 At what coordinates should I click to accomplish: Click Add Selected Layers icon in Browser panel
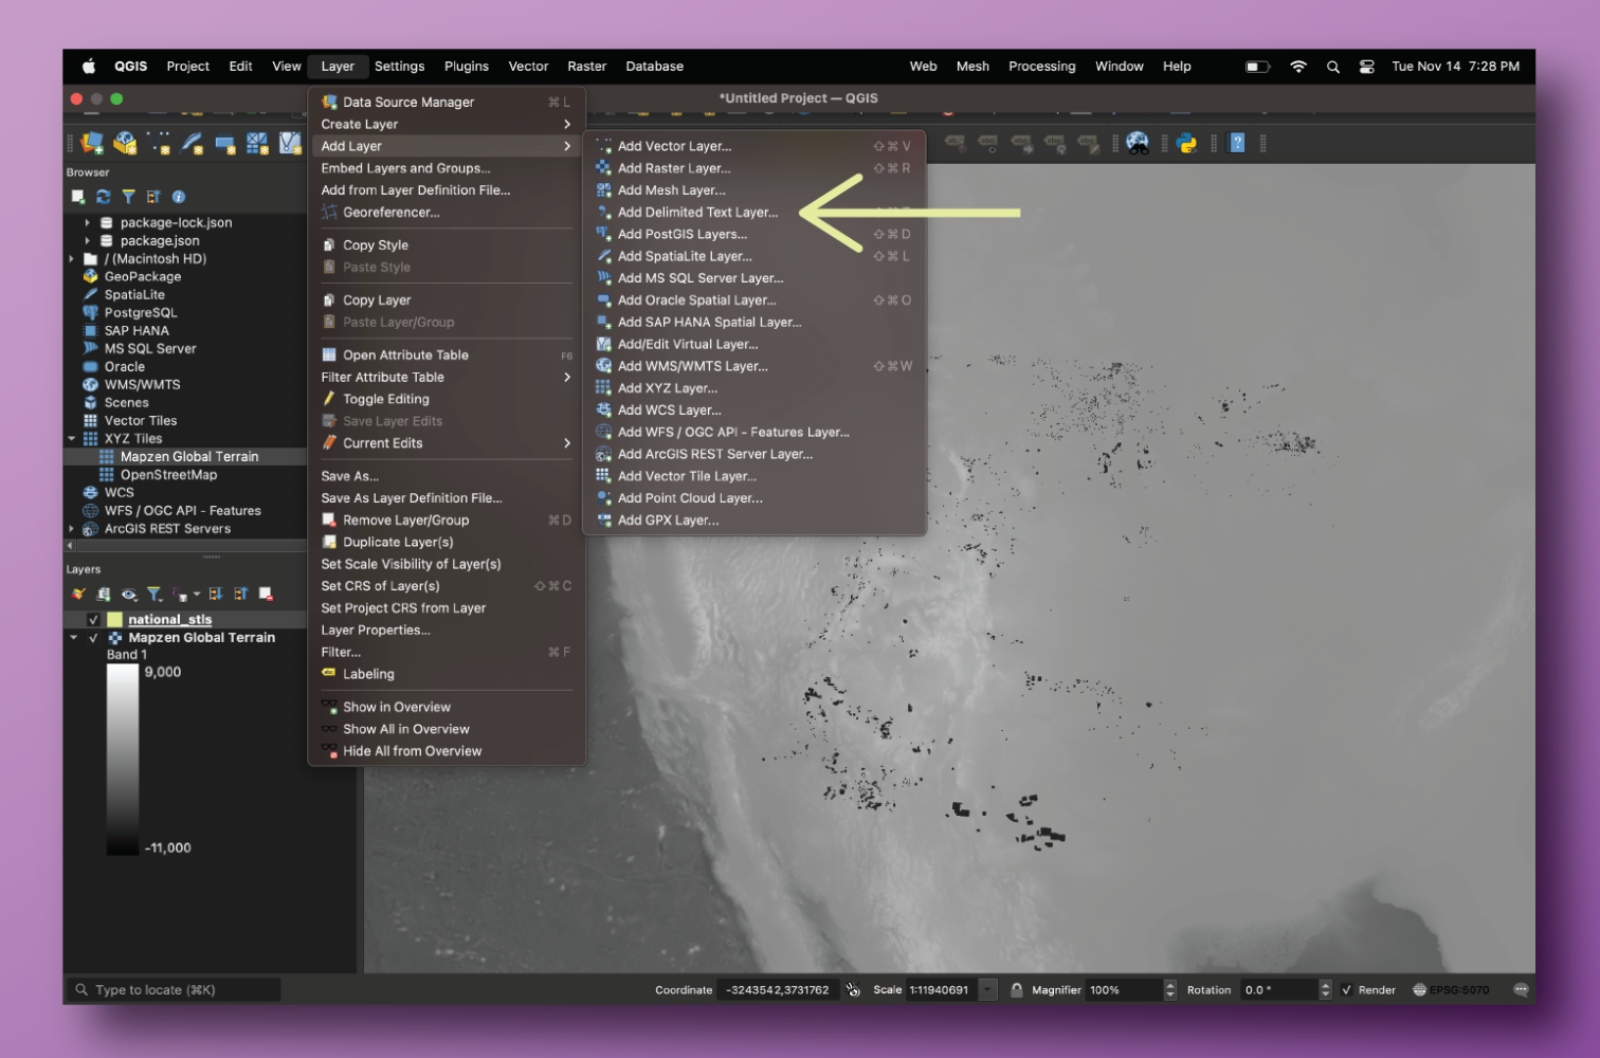click(78, 197)
